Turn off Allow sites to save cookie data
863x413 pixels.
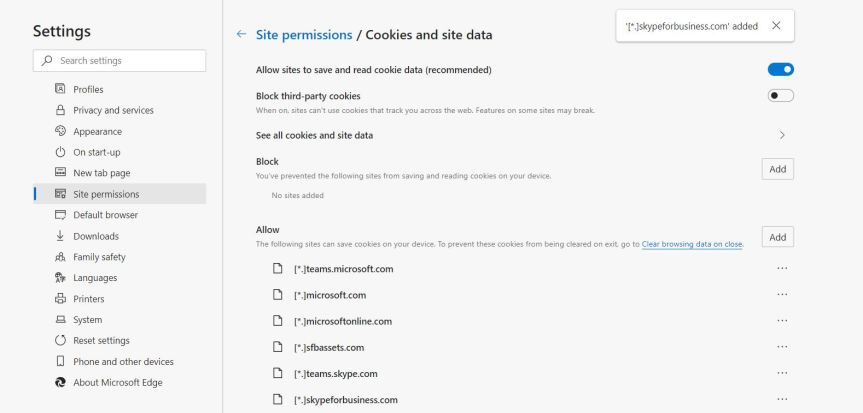tap(780, 70)
